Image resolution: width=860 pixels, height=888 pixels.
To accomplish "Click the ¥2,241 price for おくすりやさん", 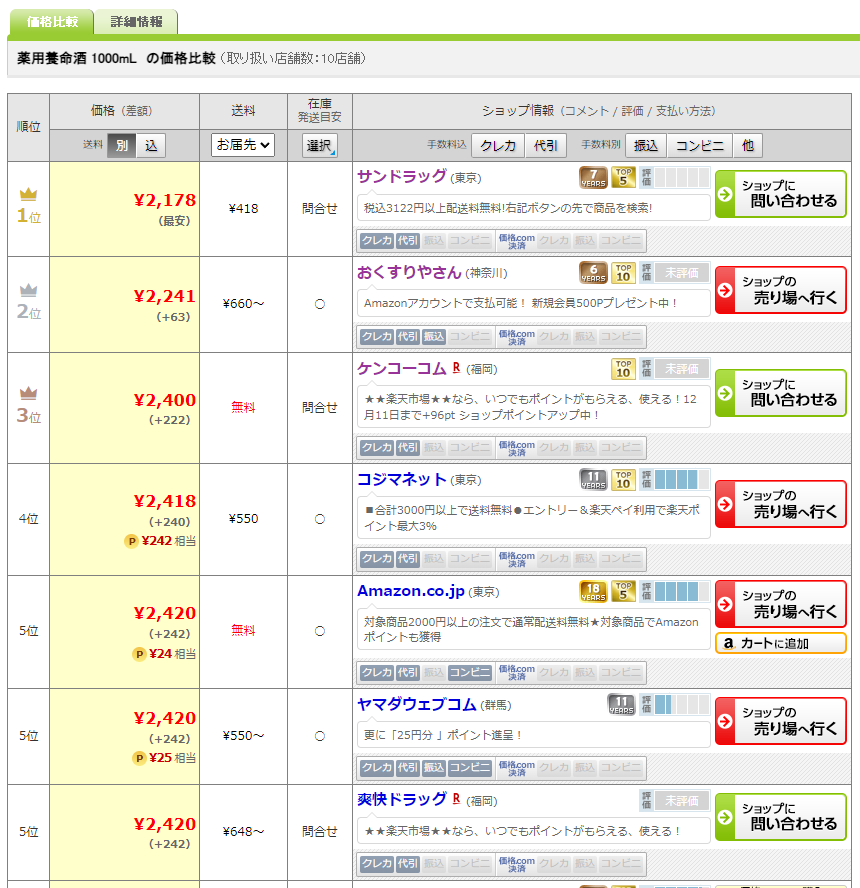I will point(165,296).
